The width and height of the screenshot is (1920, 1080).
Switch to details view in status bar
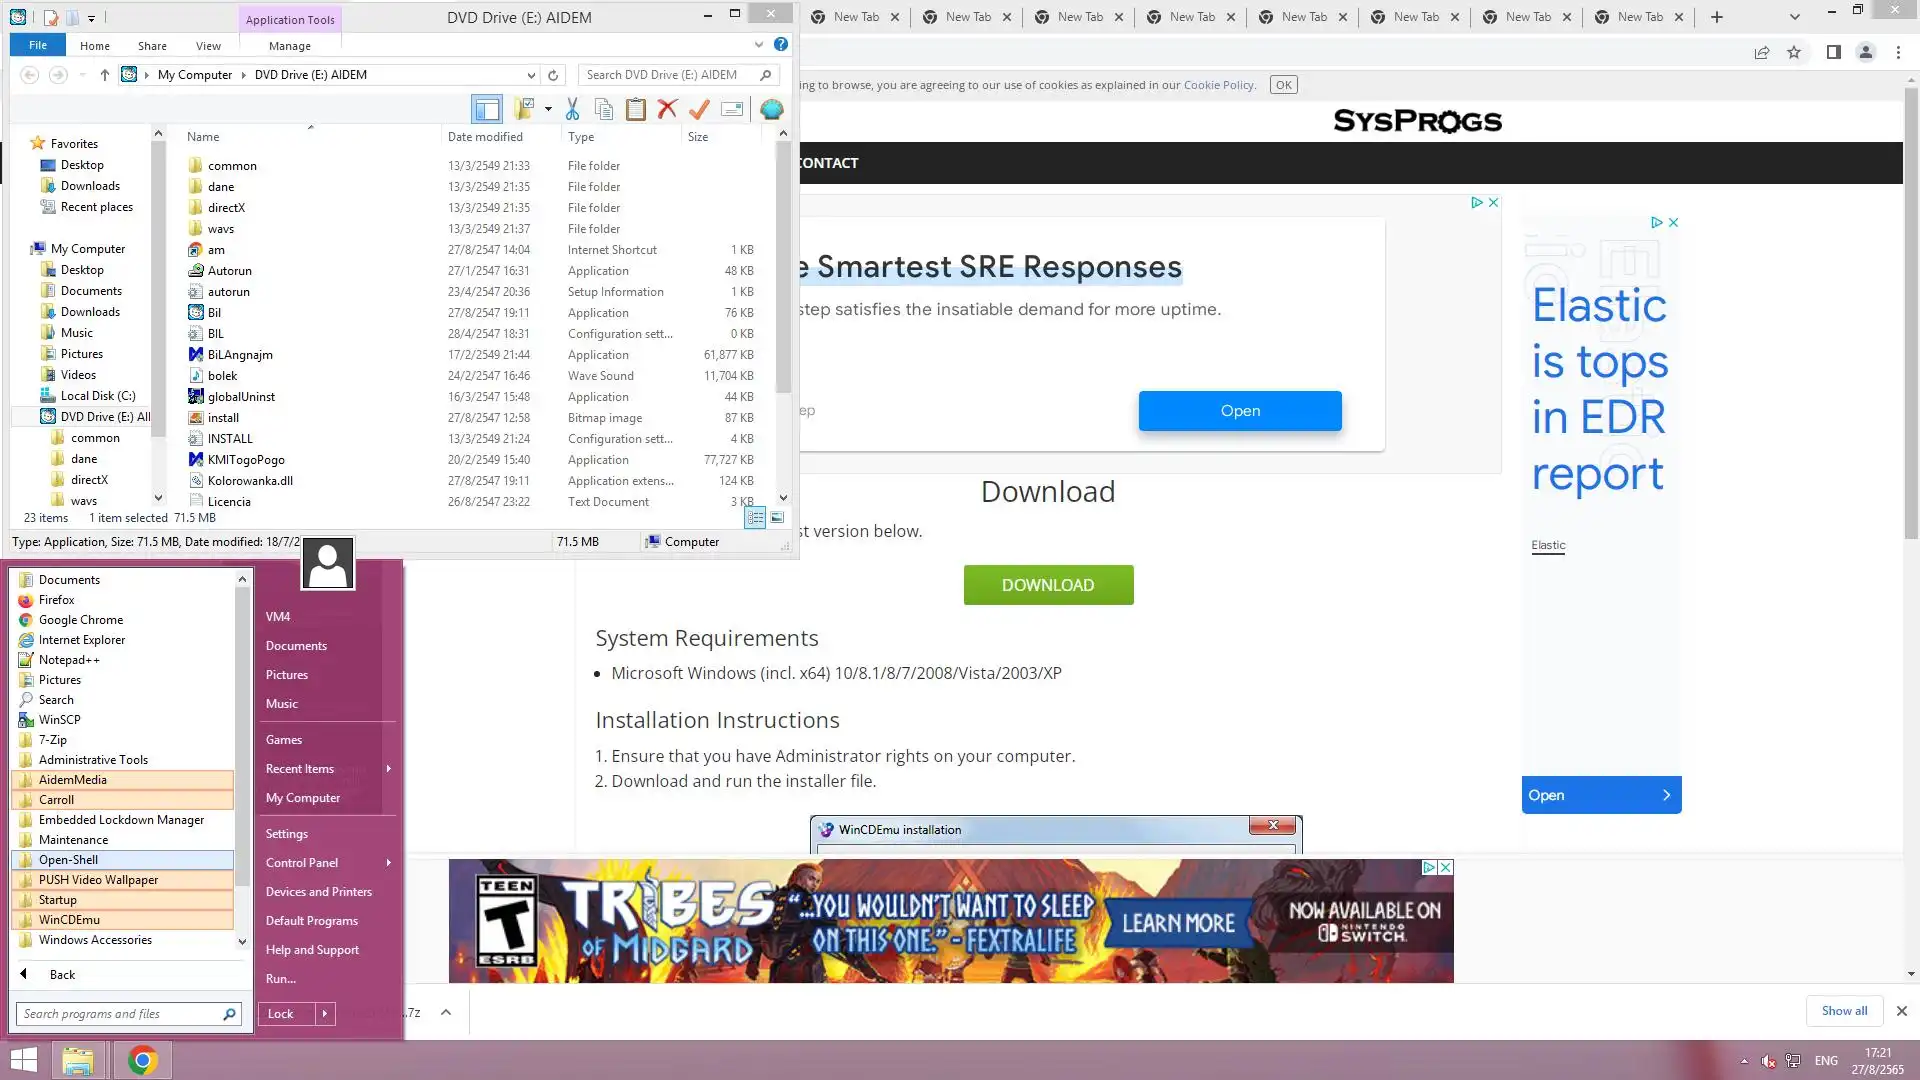pyautogui.click(x=755, y=517)
